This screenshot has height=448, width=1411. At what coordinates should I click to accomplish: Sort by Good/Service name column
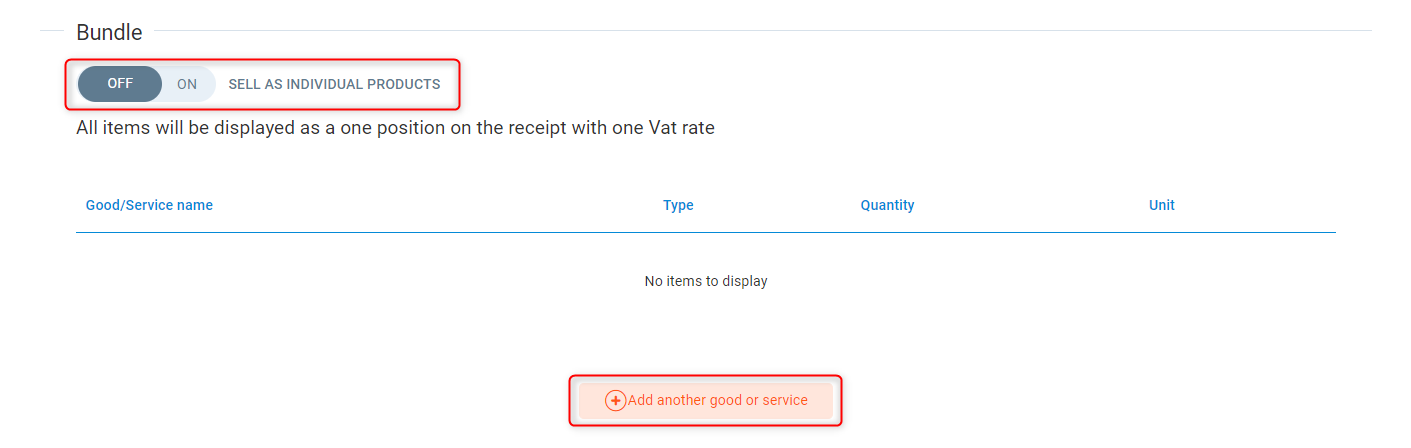[x=149, y=205]
